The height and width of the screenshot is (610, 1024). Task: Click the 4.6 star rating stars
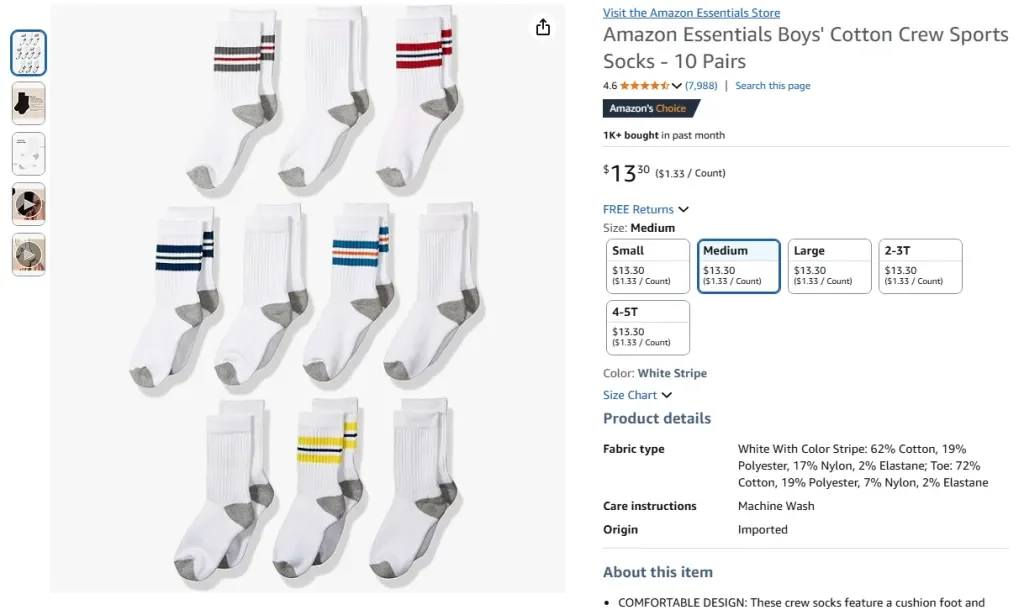click(645, 86)
